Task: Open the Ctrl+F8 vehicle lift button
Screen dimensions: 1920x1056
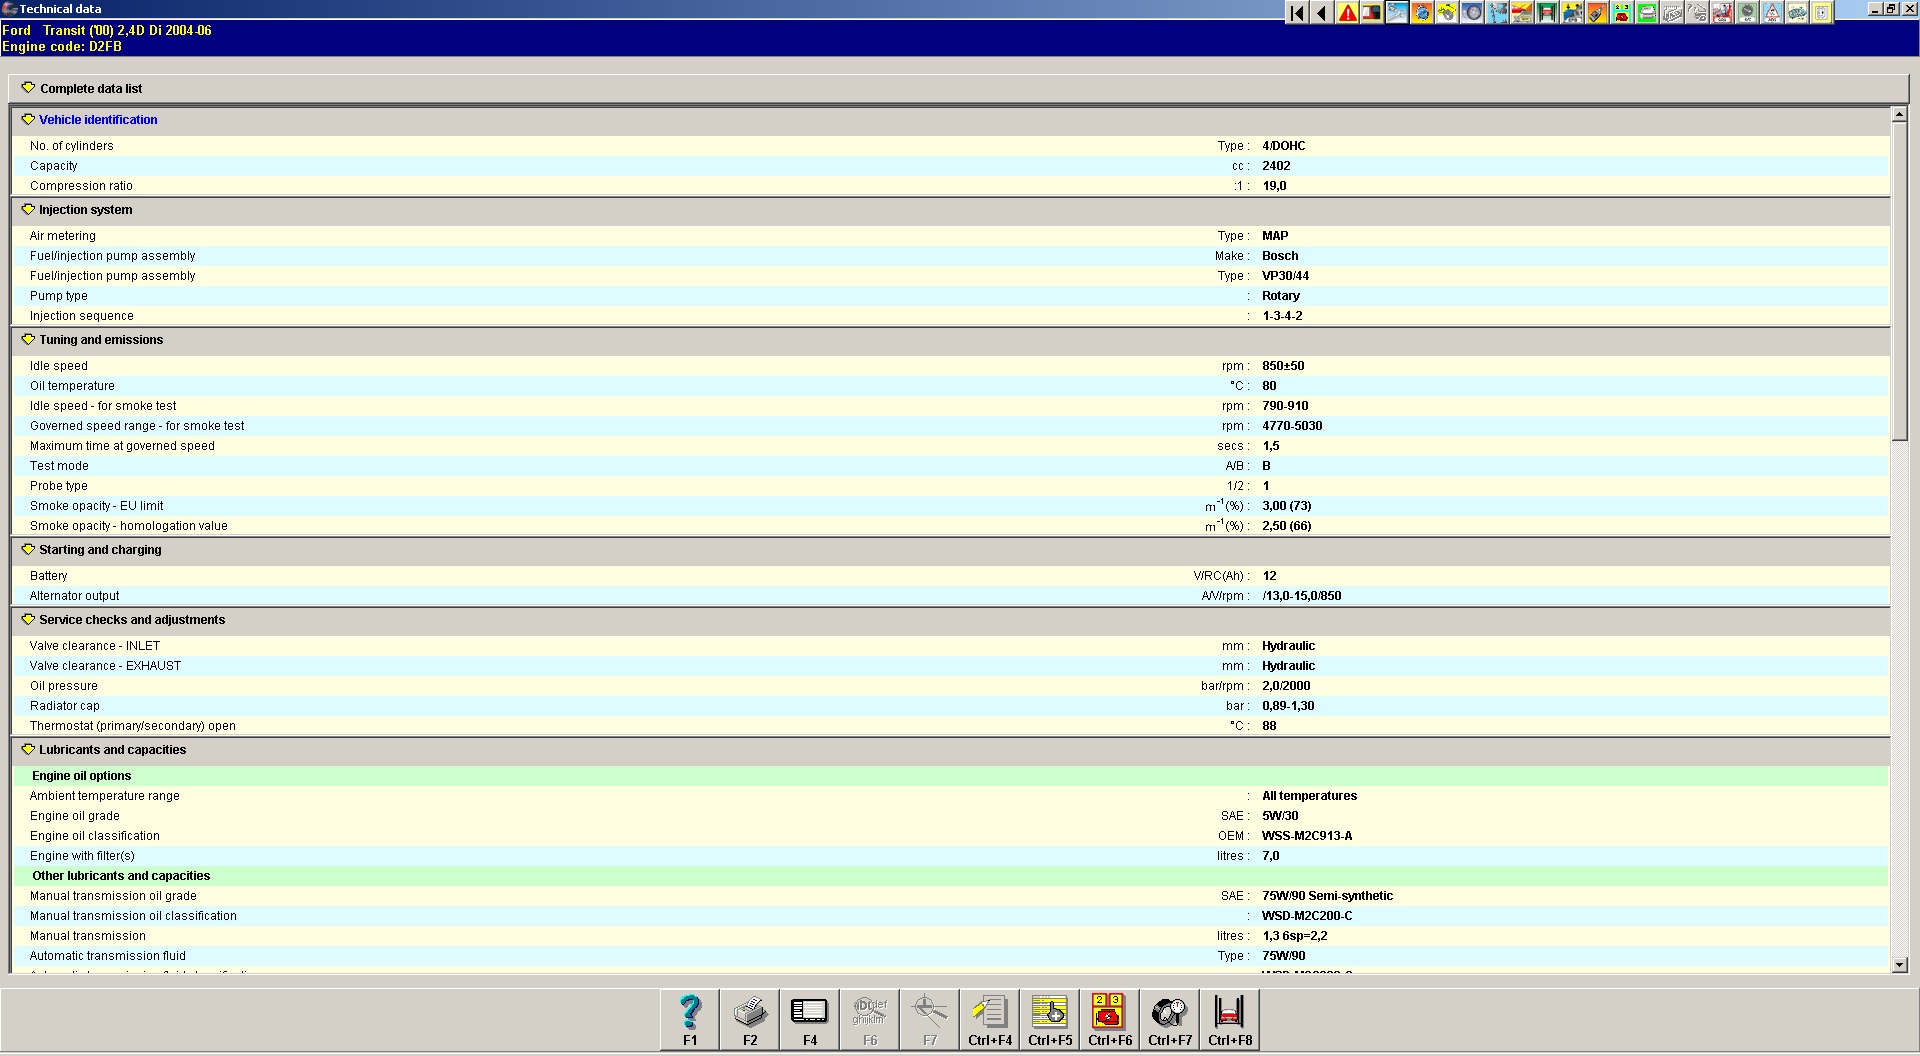Action: click(1229, 1019)
